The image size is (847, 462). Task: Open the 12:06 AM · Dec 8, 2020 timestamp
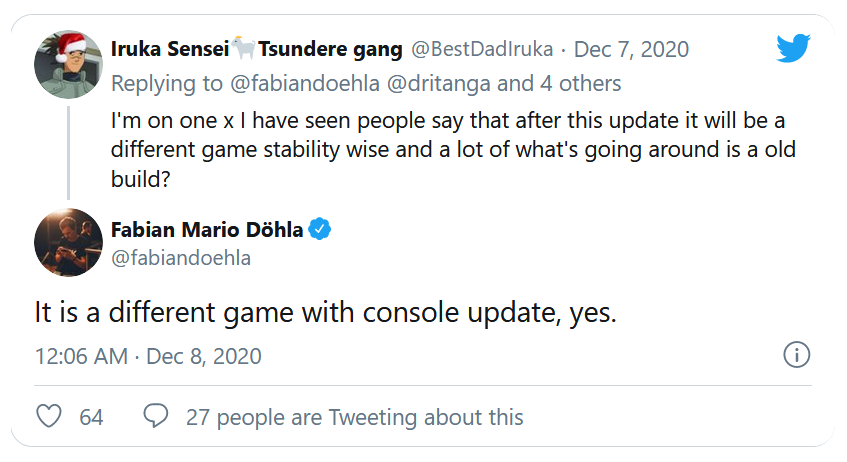tap(148, 356)
